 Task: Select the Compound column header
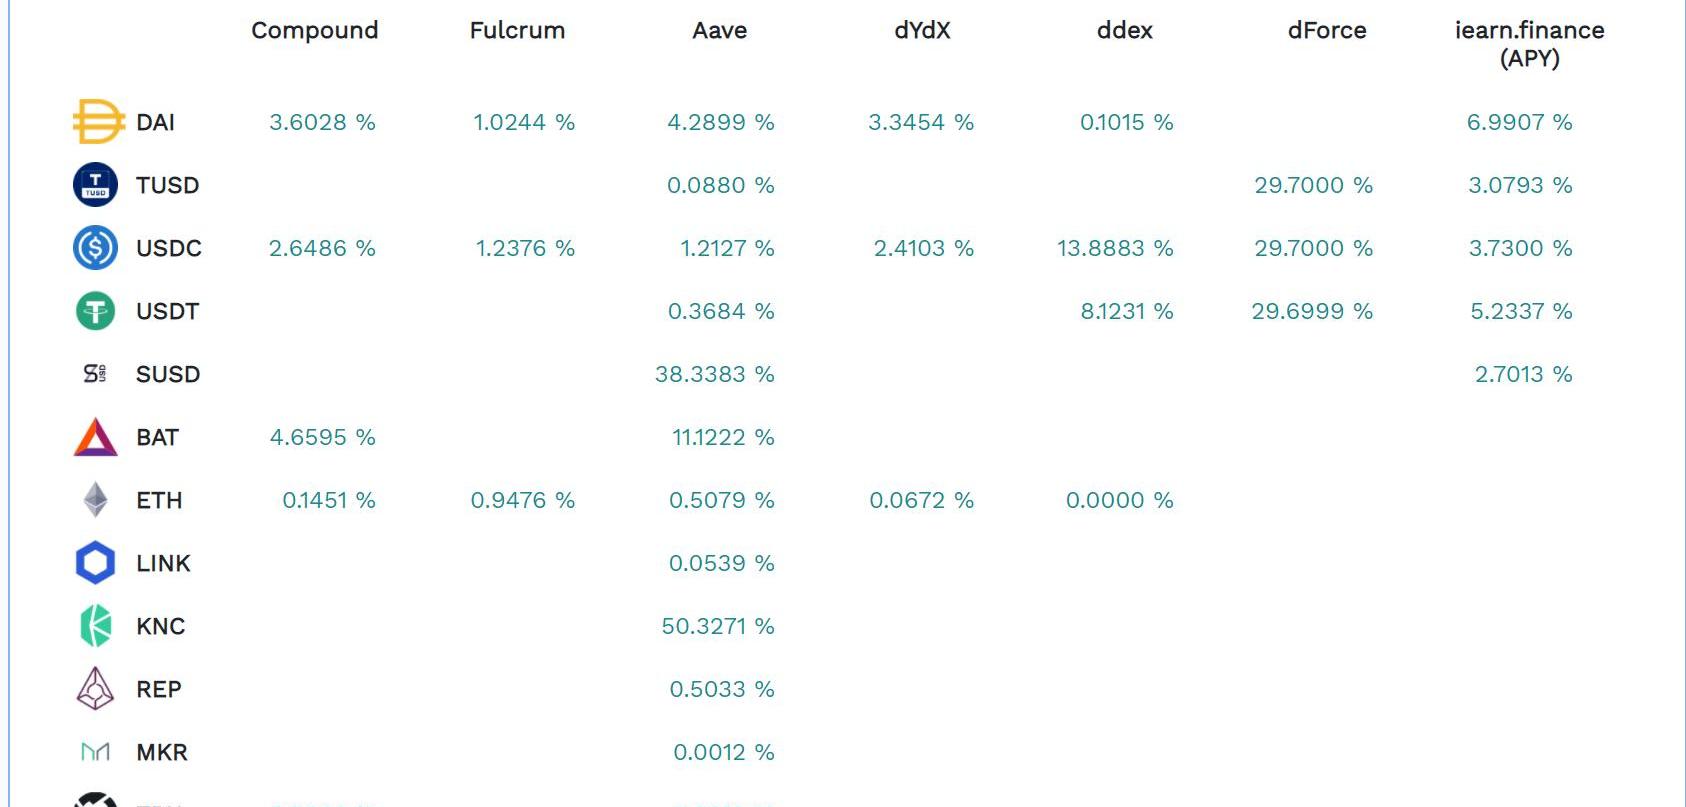(315, 30)
